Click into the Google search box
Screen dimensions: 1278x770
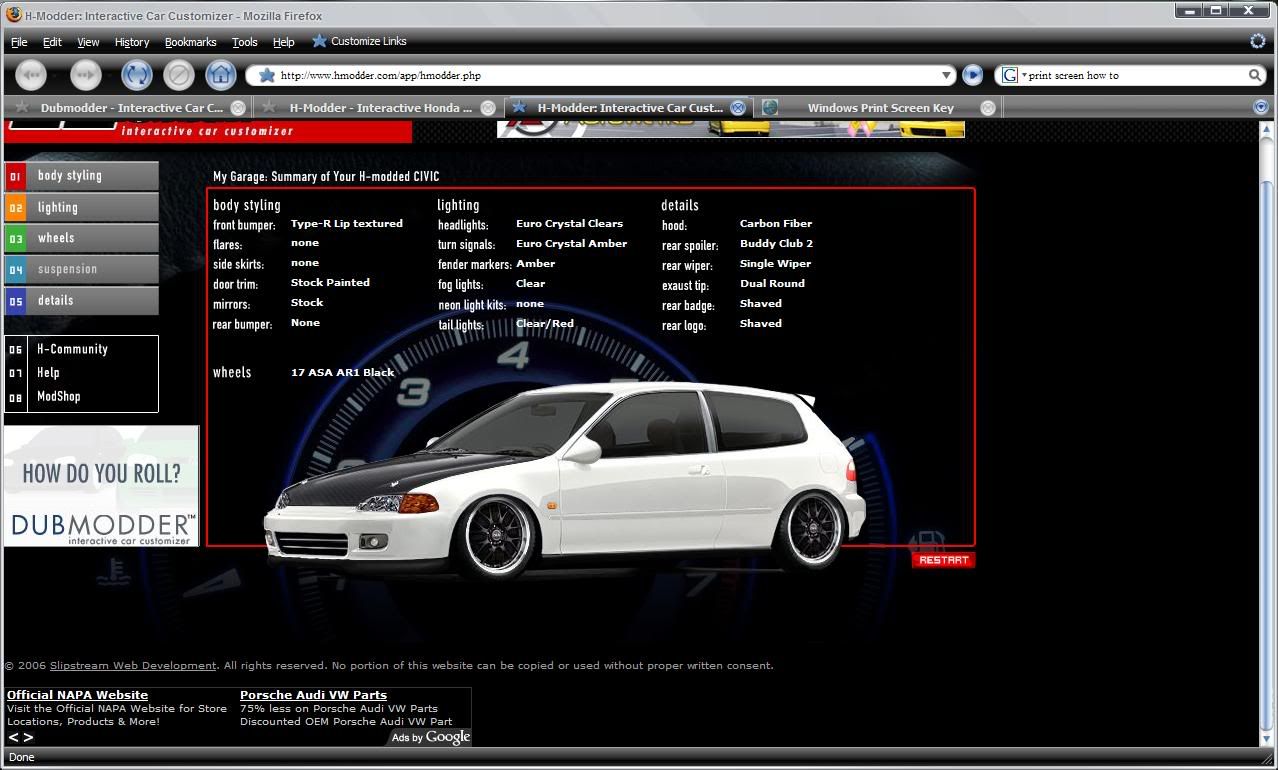point(1132,75)
